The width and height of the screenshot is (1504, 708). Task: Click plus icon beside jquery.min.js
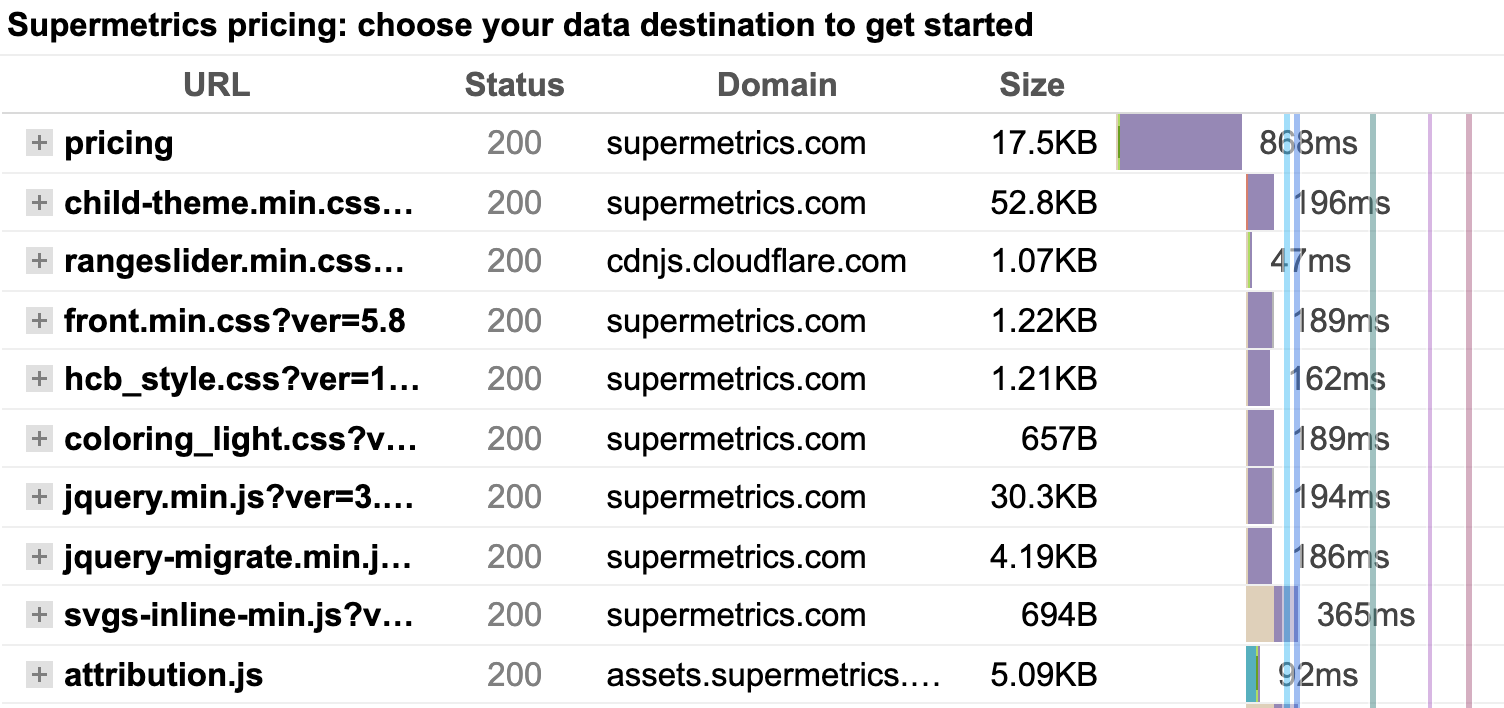[x=38, y=497]
